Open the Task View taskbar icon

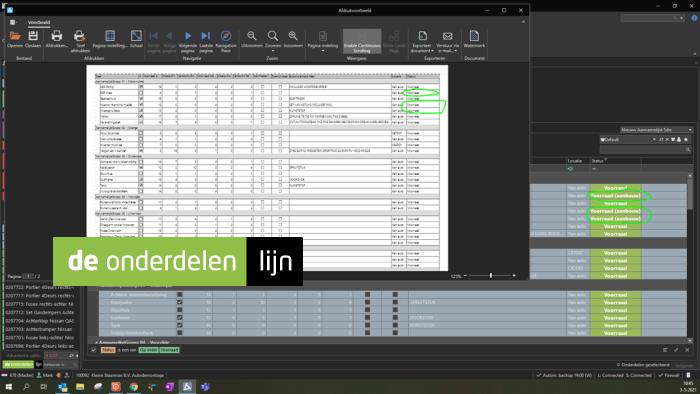43,387
